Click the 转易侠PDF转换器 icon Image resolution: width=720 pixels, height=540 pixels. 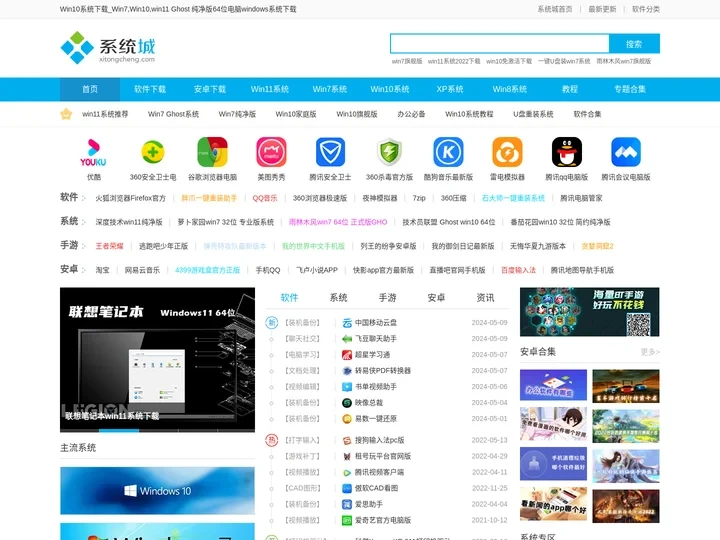tap(347, 371)
